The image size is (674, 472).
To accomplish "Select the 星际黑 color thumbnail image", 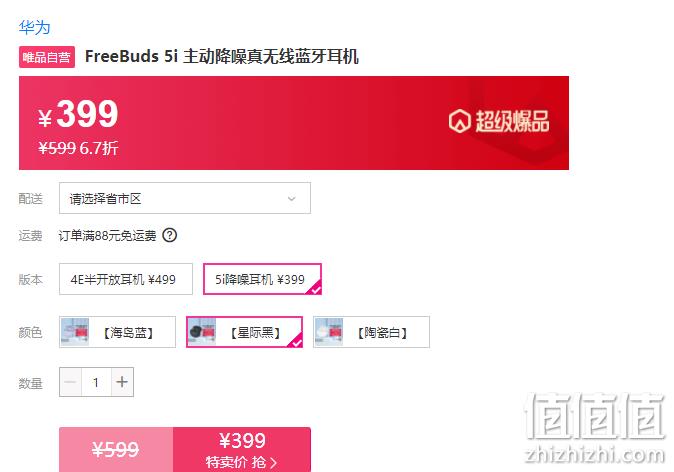I will pos(202,332).
